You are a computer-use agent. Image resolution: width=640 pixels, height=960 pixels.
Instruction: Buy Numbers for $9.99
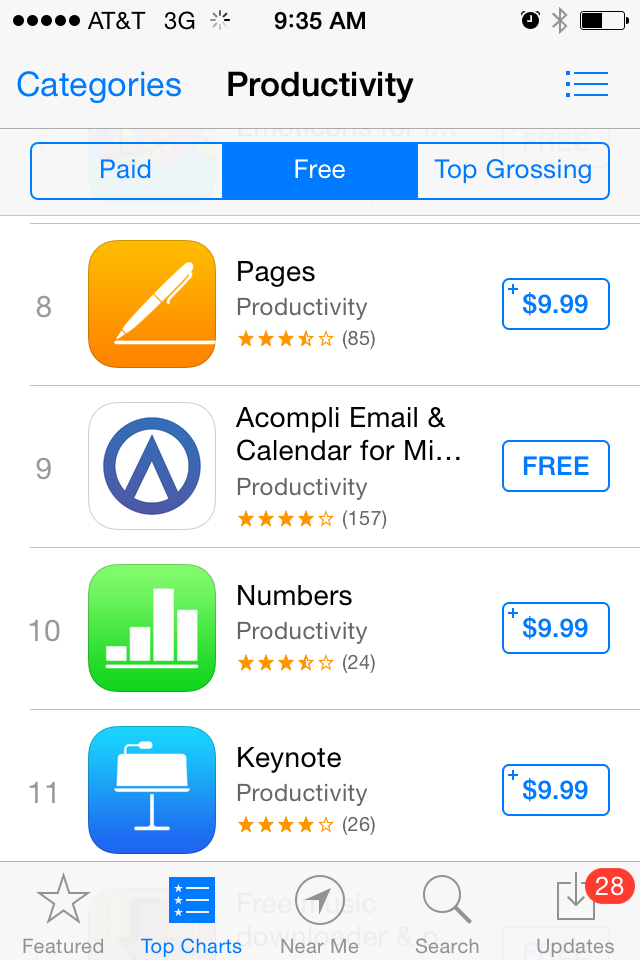(x=555, y=628)
